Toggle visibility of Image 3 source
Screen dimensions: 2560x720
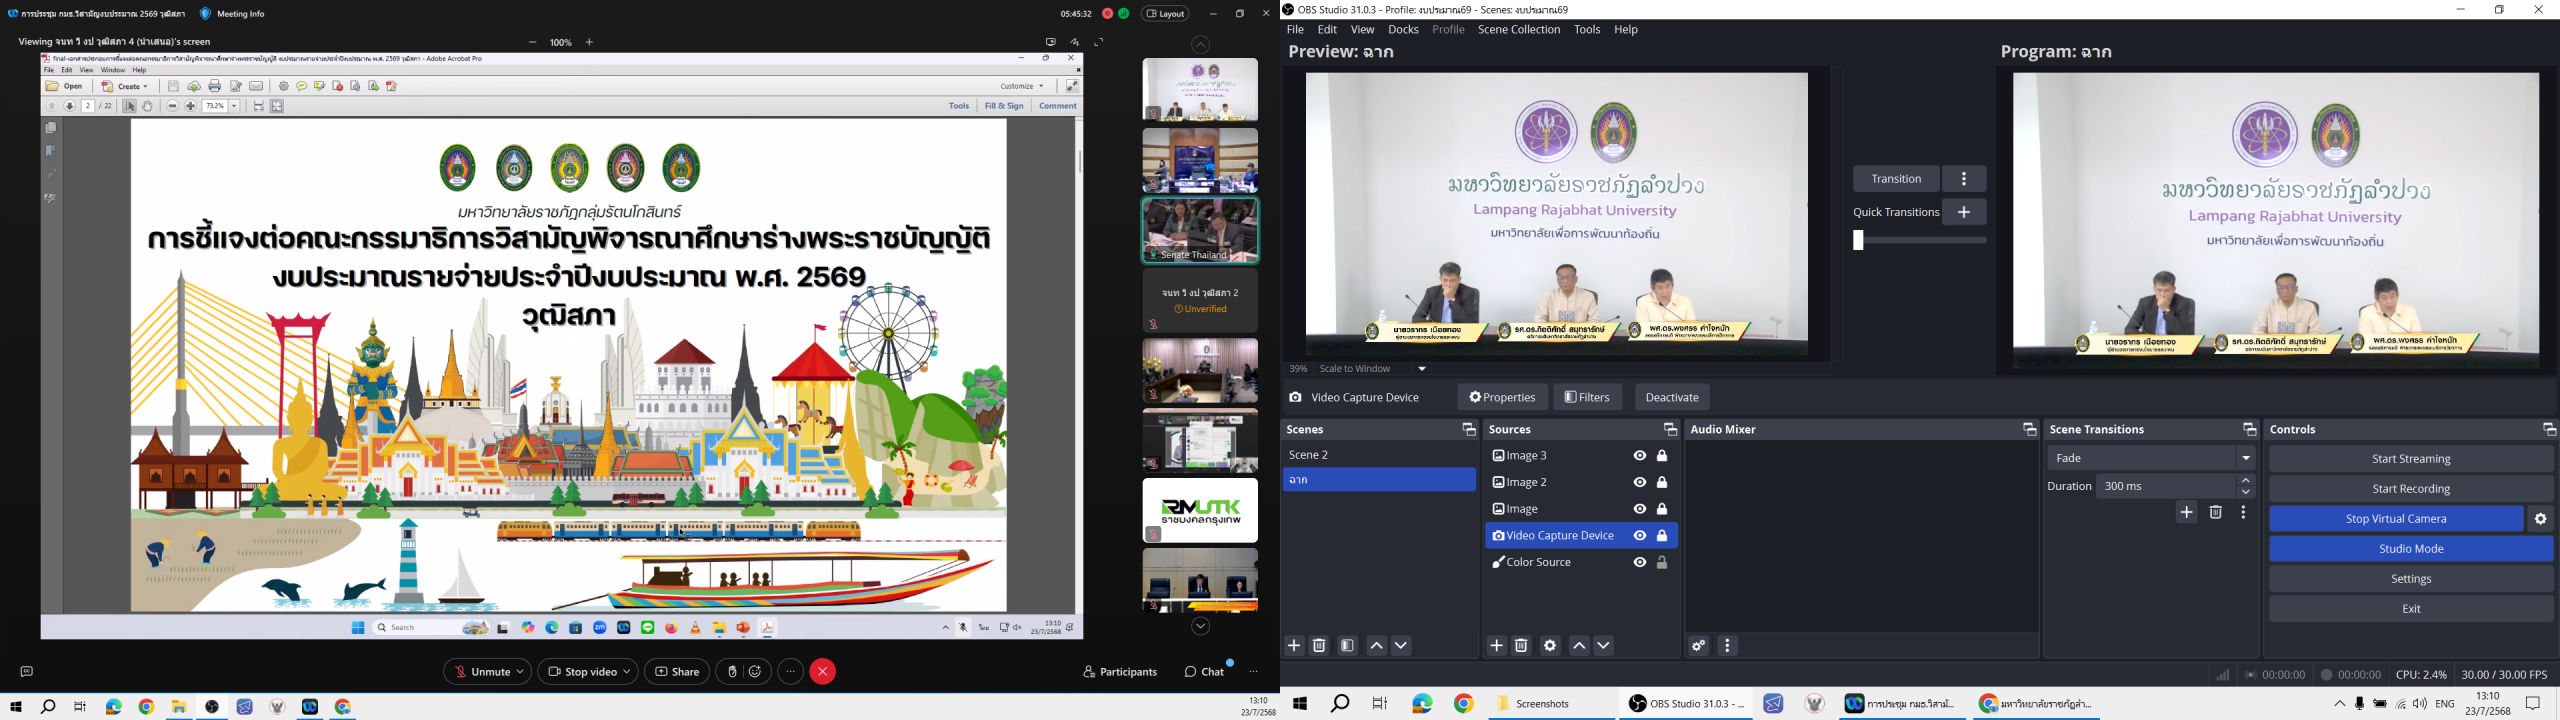pos(1640,456)
